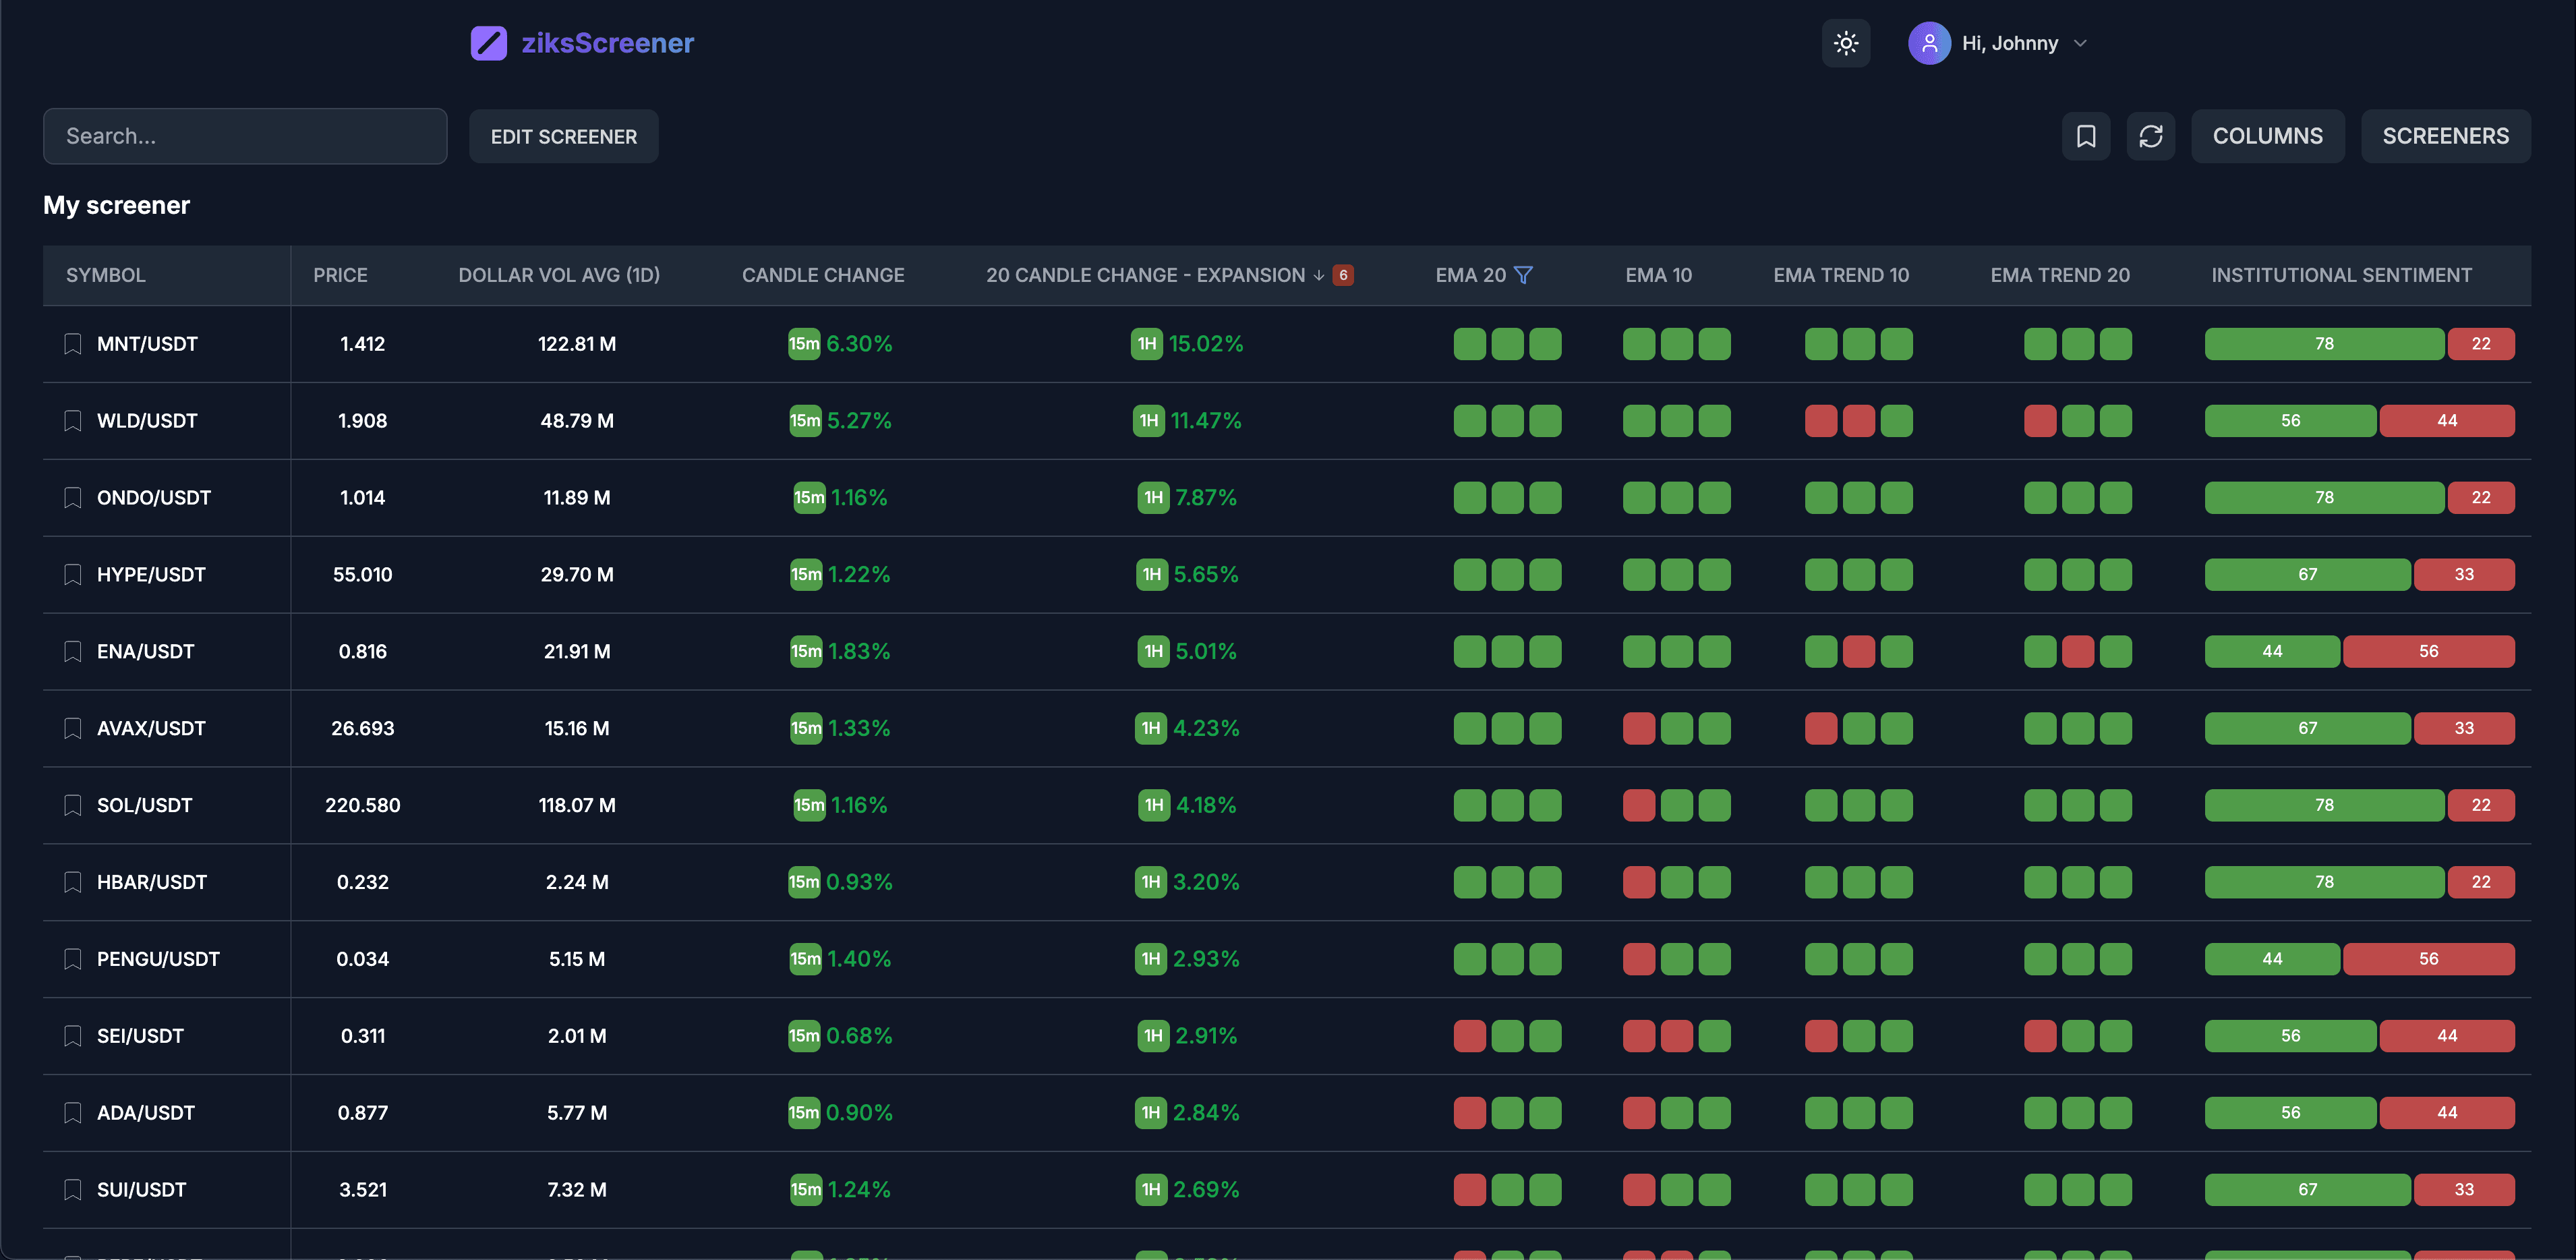Open the SCREENERS list

pyautogui.click(x=2445, y=136)
